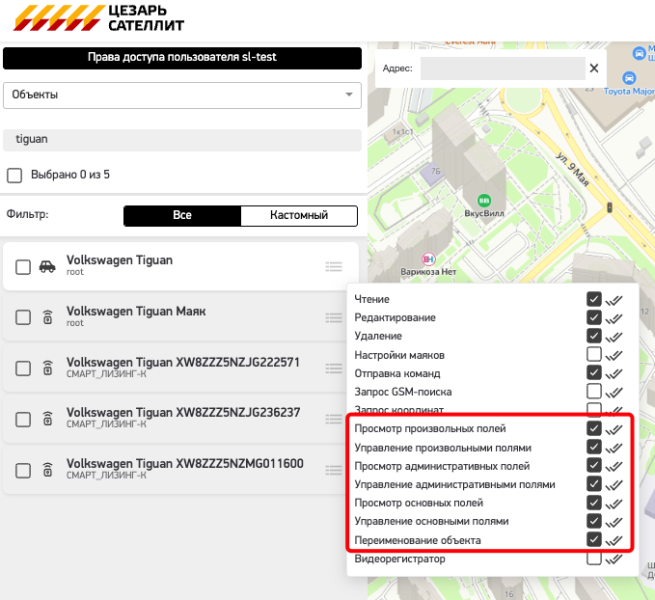Enable the Настройки маяков permission checkbox
This screenshot has width=655, height=600.
(x=594, y=354)
